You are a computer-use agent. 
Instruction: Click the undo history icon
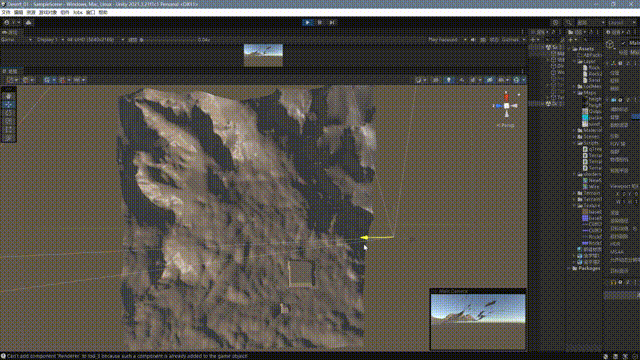(x=556, y=22)
